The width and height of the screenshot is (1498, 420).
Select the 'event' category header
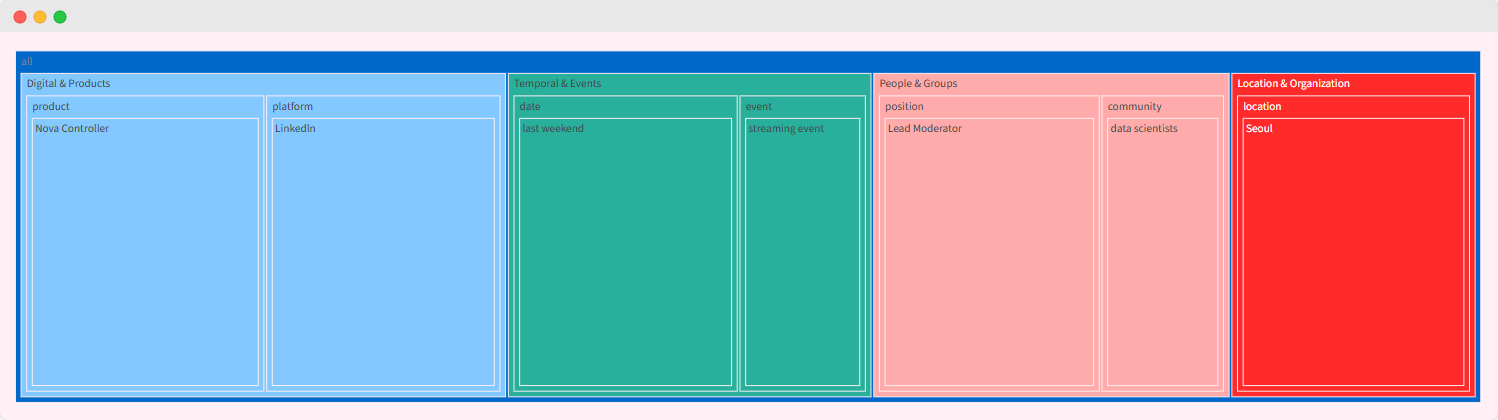tap(802, 106)
